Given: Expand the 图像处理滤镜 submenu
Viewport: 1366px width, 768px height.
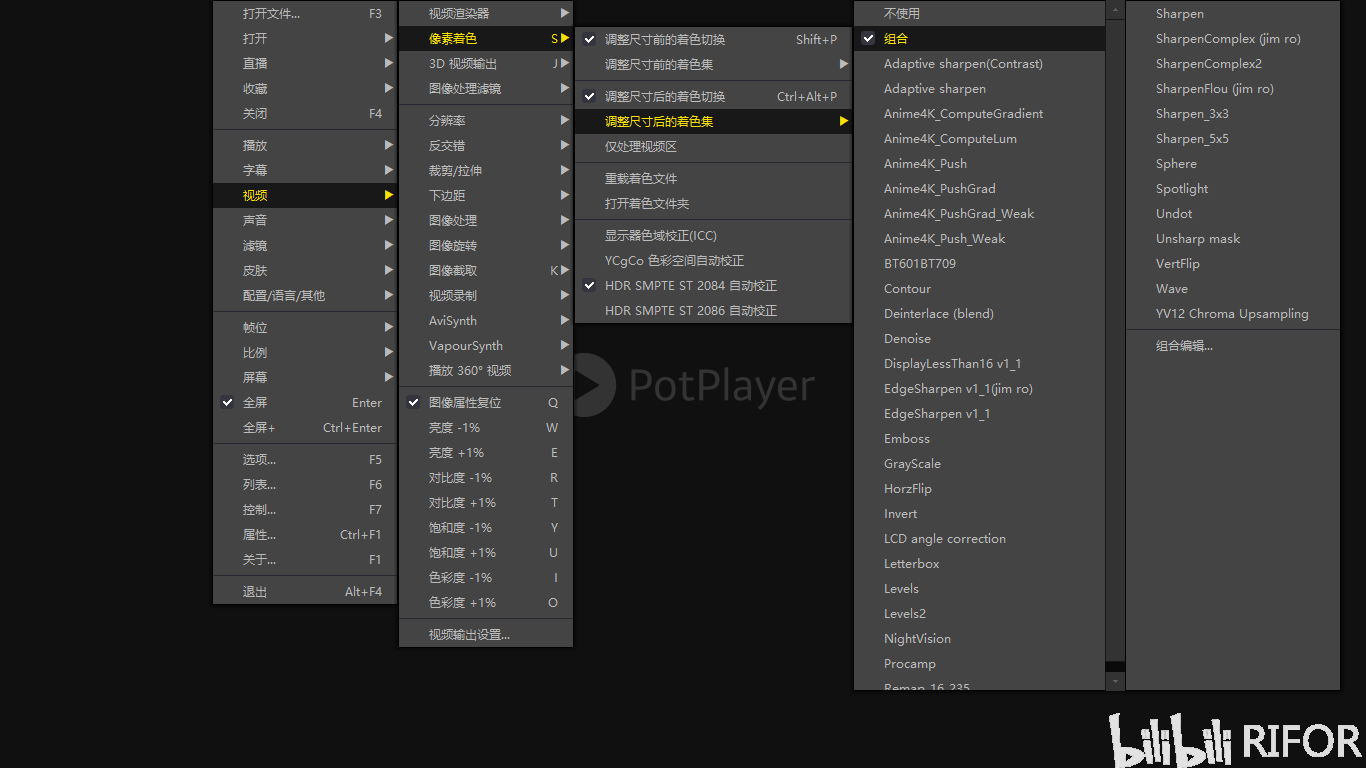Looking at the screenshot, I should coord(486,88).
